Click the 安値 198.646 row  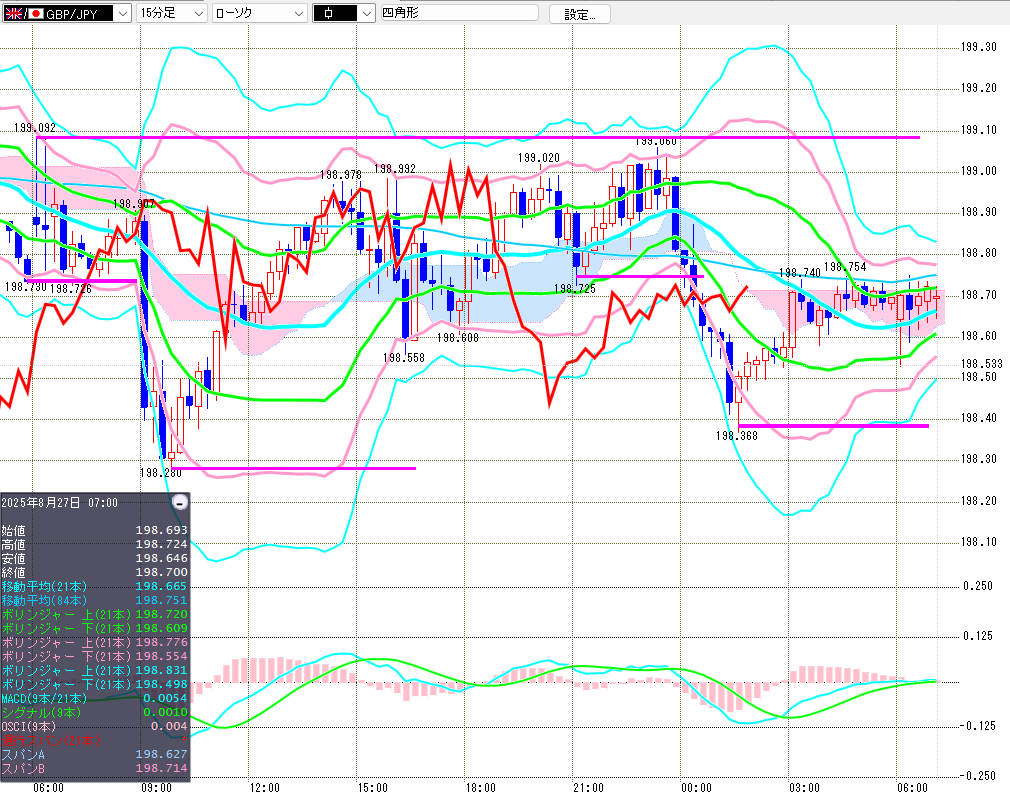tap(95, 559)
